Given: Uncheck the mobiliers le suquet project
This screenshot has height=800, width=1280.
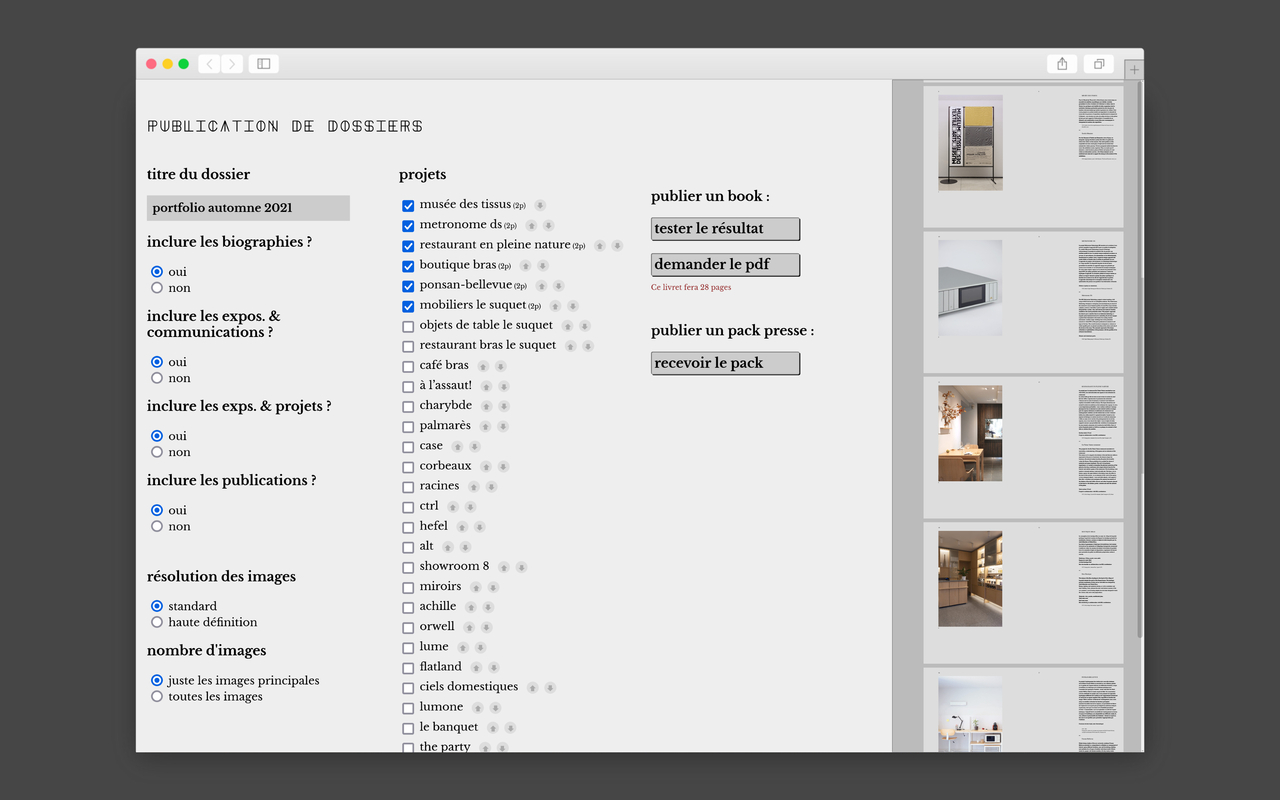Looking at the screenshot, I should [x=408, y=306].
